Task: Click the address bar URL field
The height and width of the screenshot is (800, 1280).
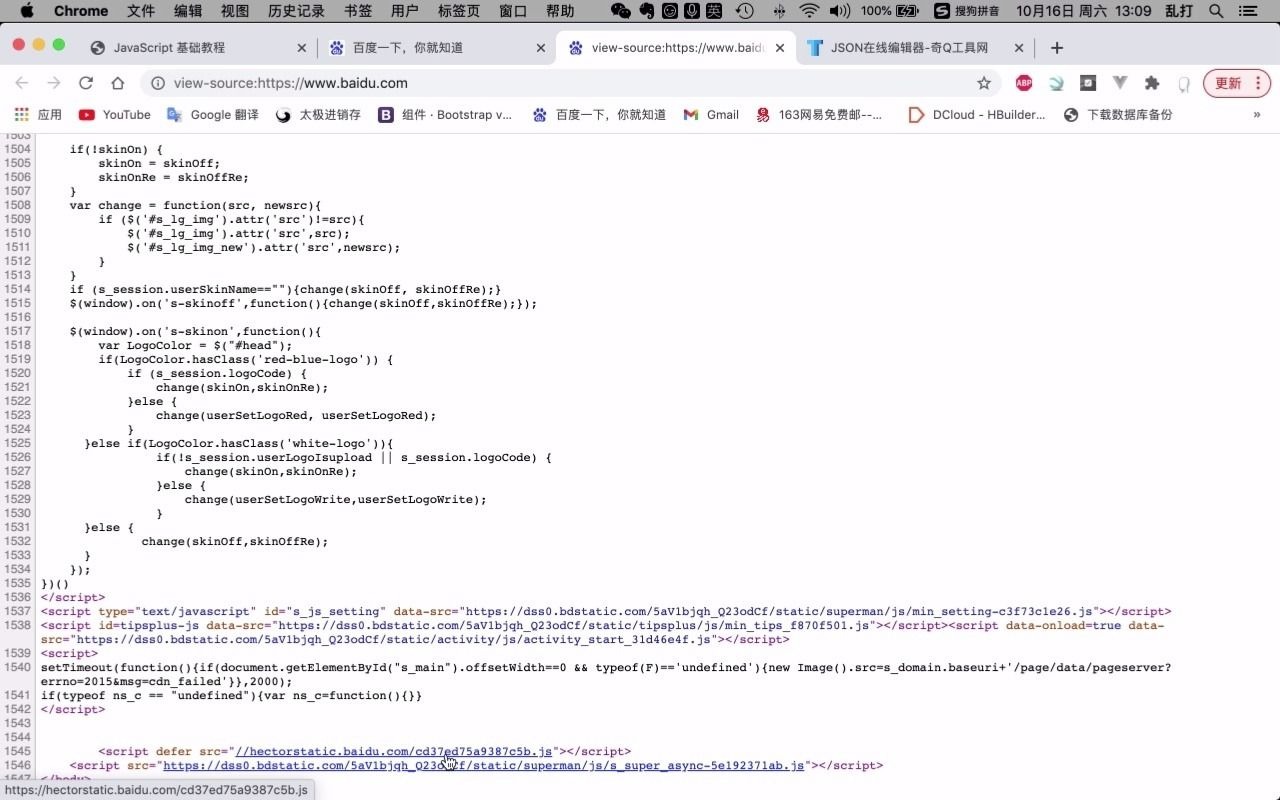Action: point(570,83)
